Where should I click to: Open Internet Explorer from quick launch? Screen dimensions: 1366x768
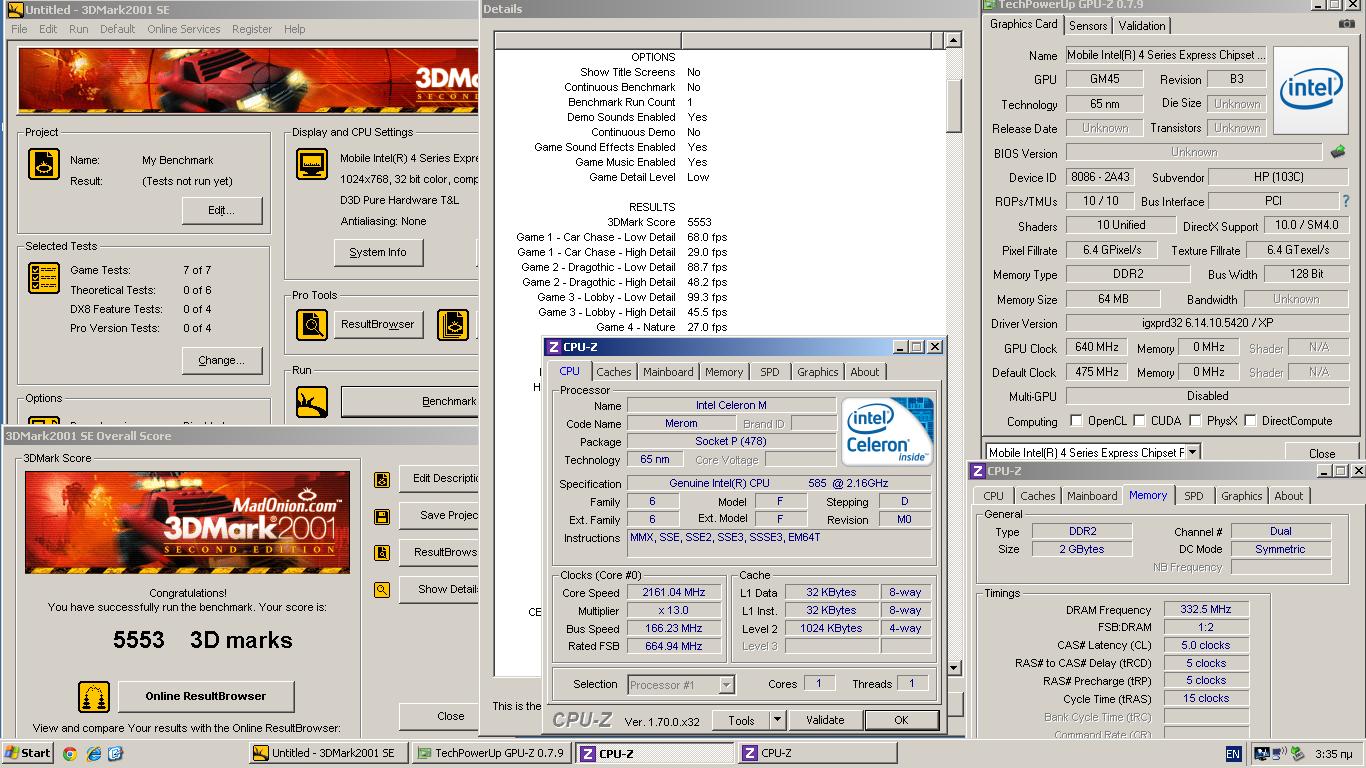click(93, 753)
